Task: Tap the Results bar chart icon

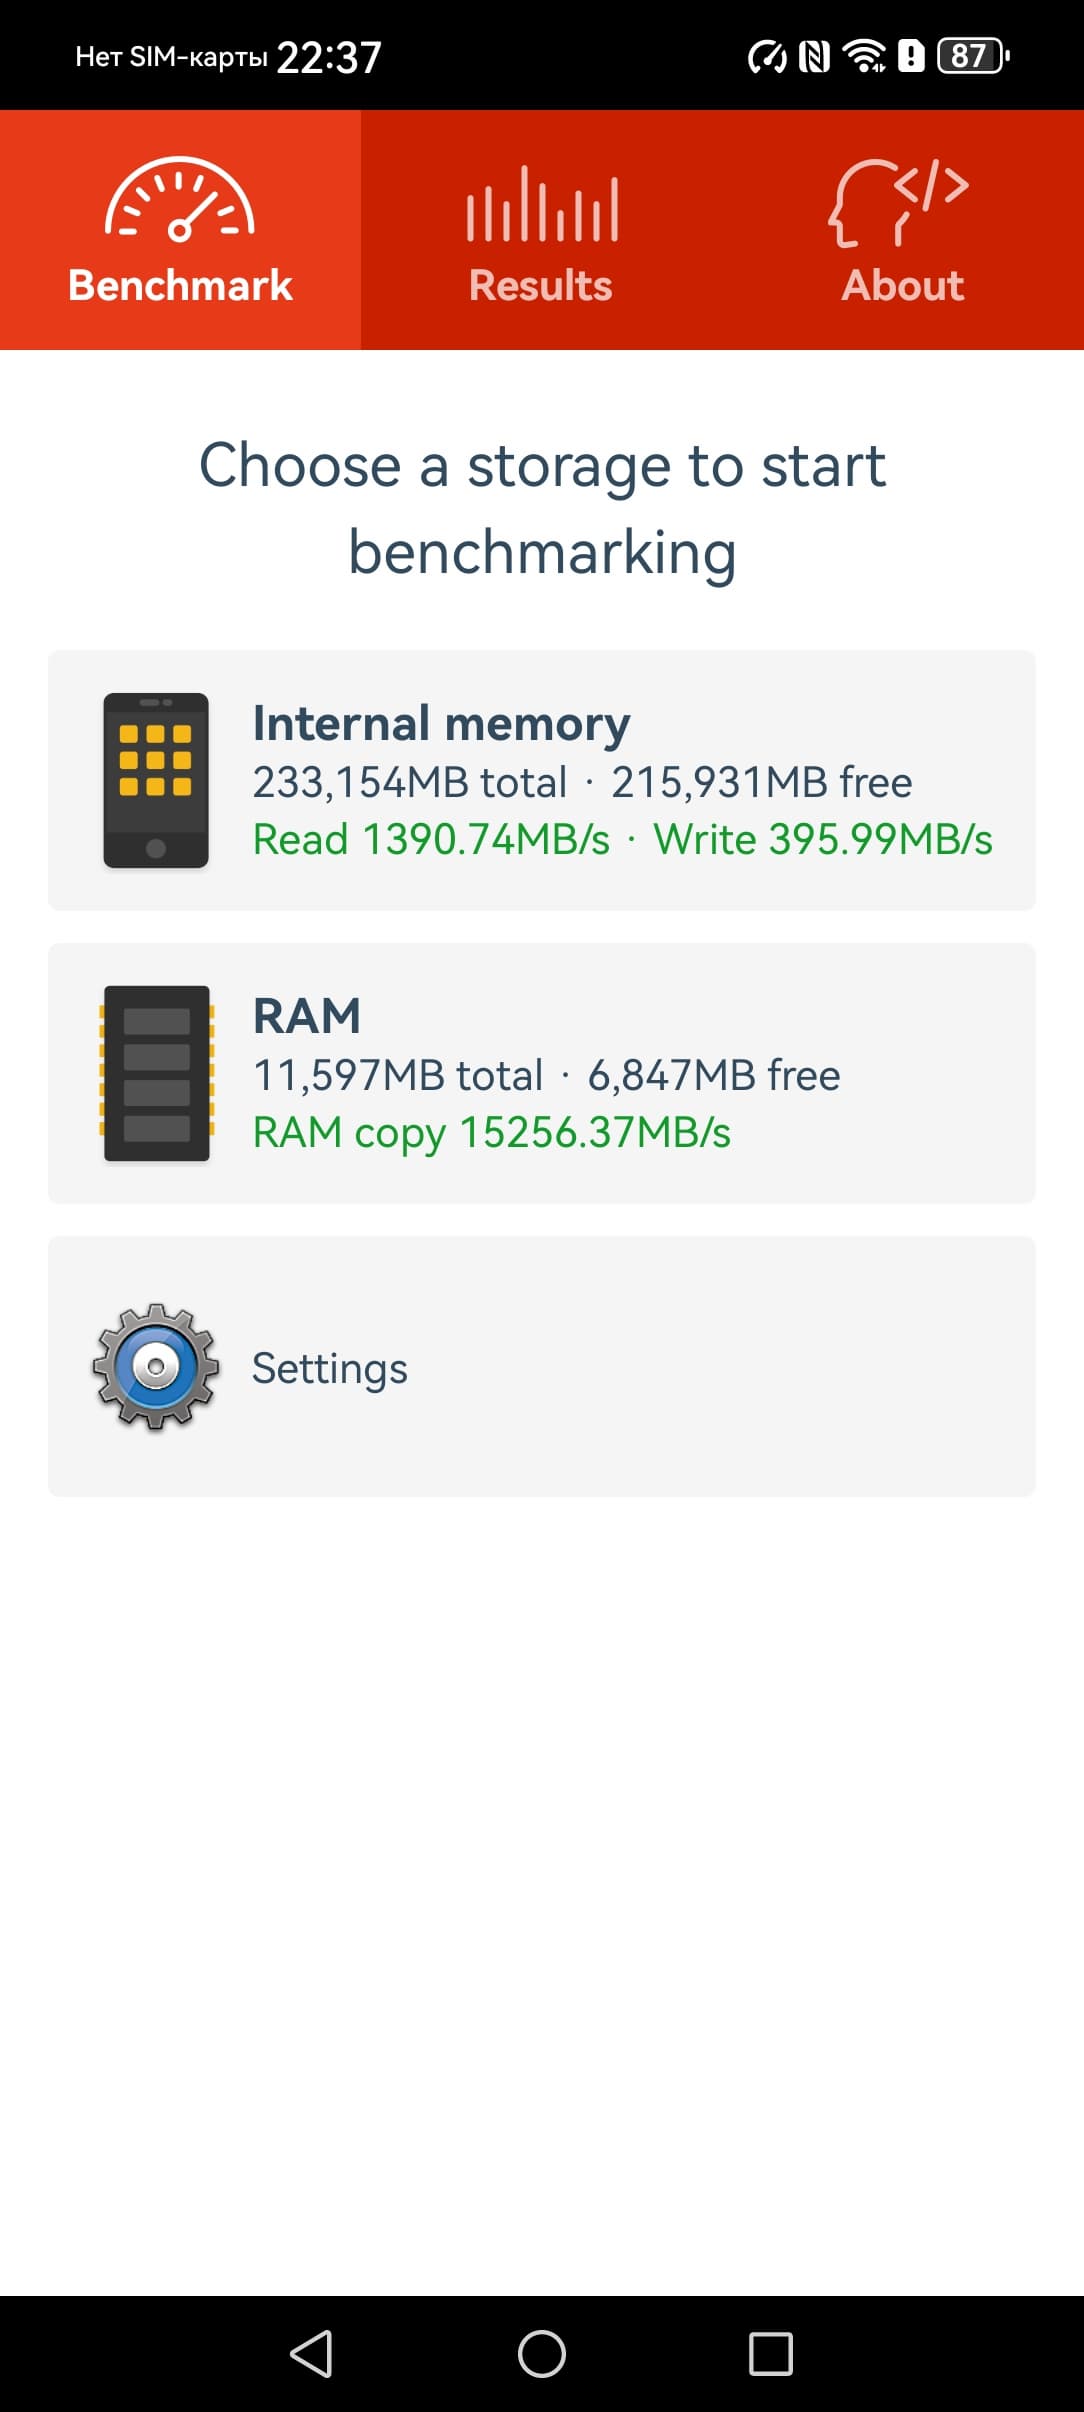Action: pos(541,205)
